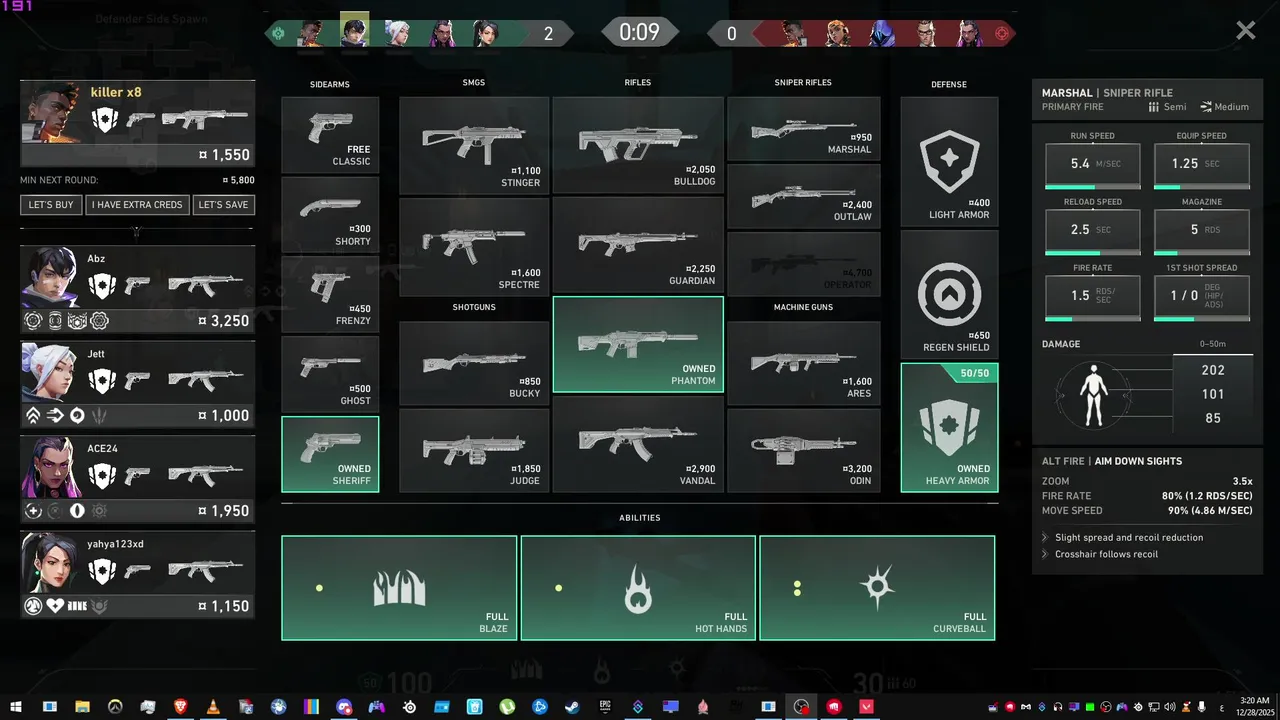Select teammate ACE24's card
This screenshot has width=1280, height=720.
137,480
